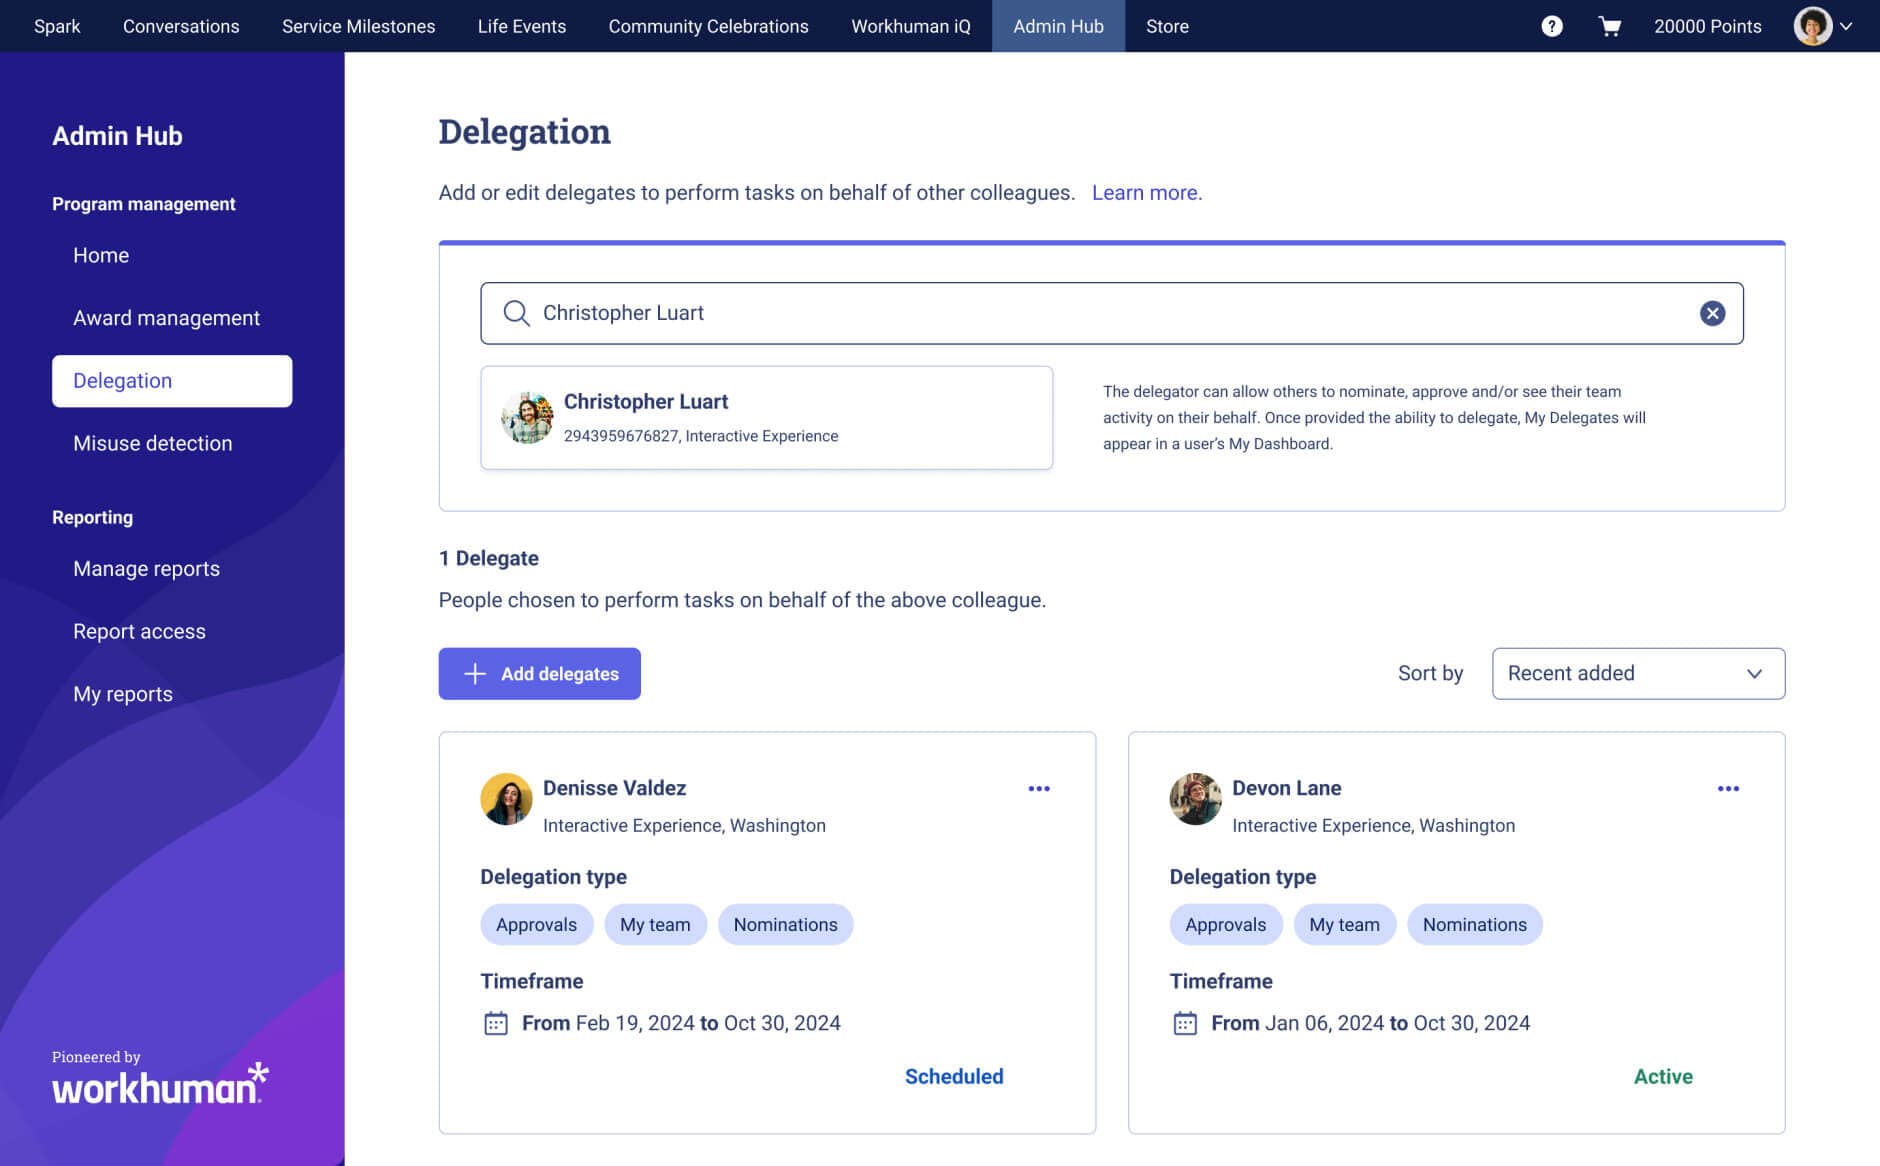Click the Learn more link

pos(1147,192)
